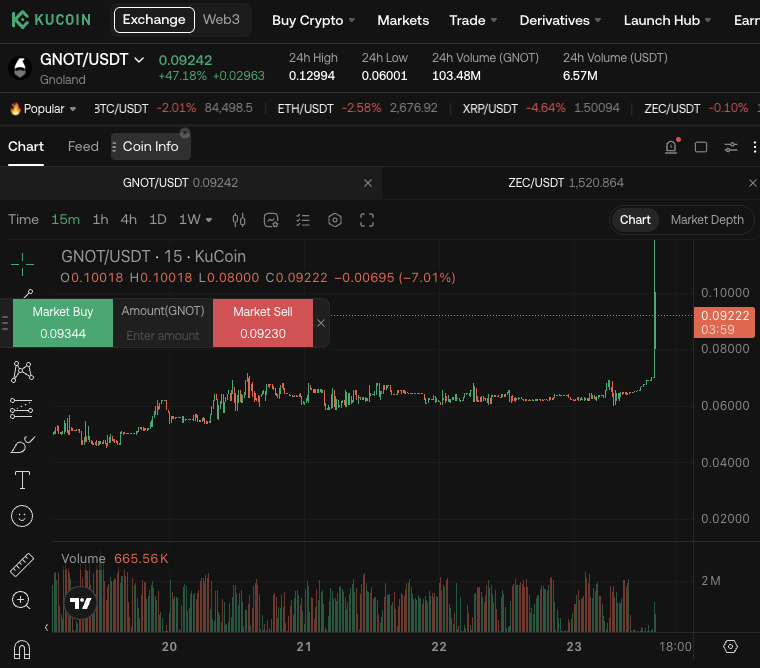Open the price alert bell icon
Image resolution: width=760 pixels, height=668 pixels.
671,146
